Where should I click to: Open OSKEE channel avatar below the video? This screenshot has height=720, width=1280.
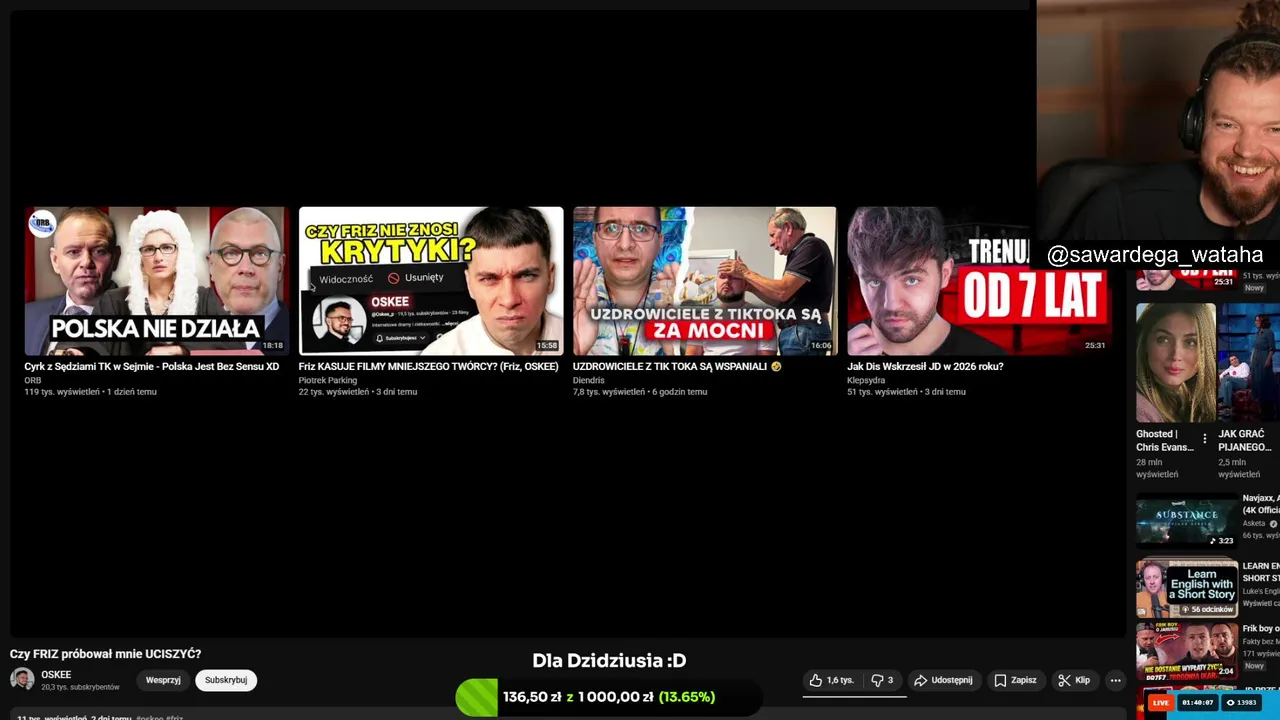(22, 679)
